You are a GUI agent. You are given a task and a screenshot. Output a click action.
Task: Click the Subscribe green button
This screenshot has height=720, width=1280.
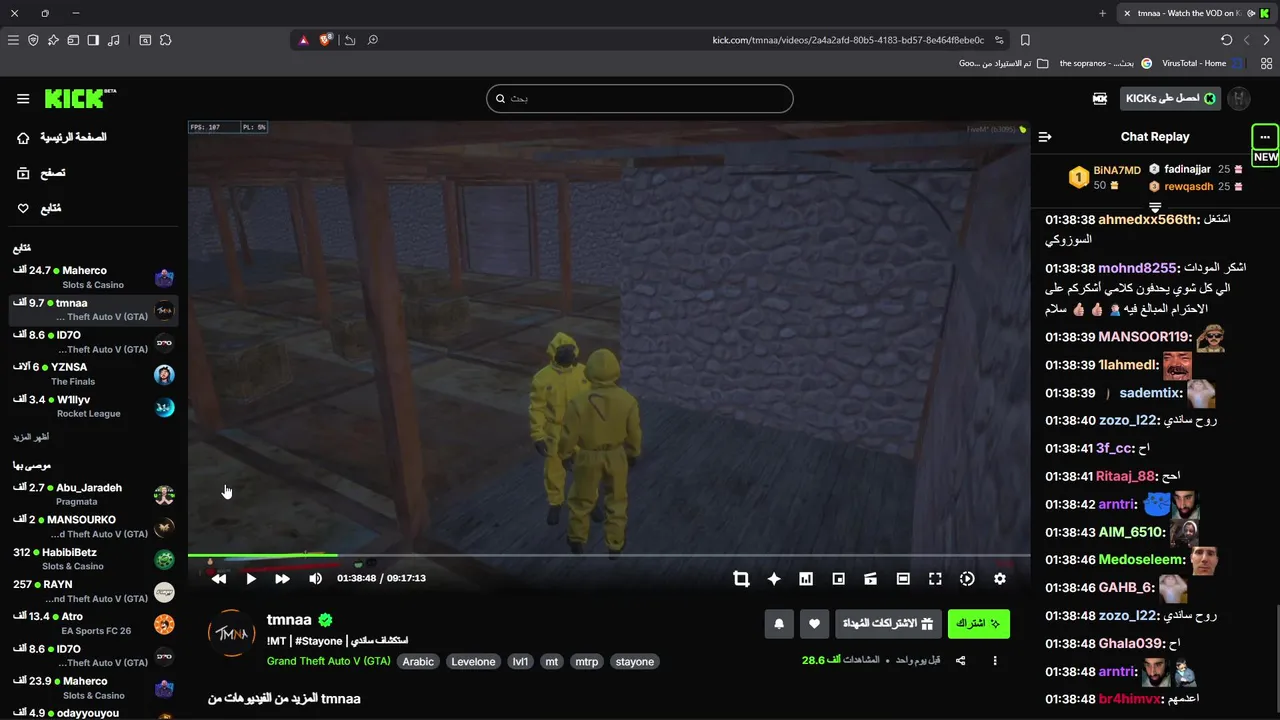979,624
